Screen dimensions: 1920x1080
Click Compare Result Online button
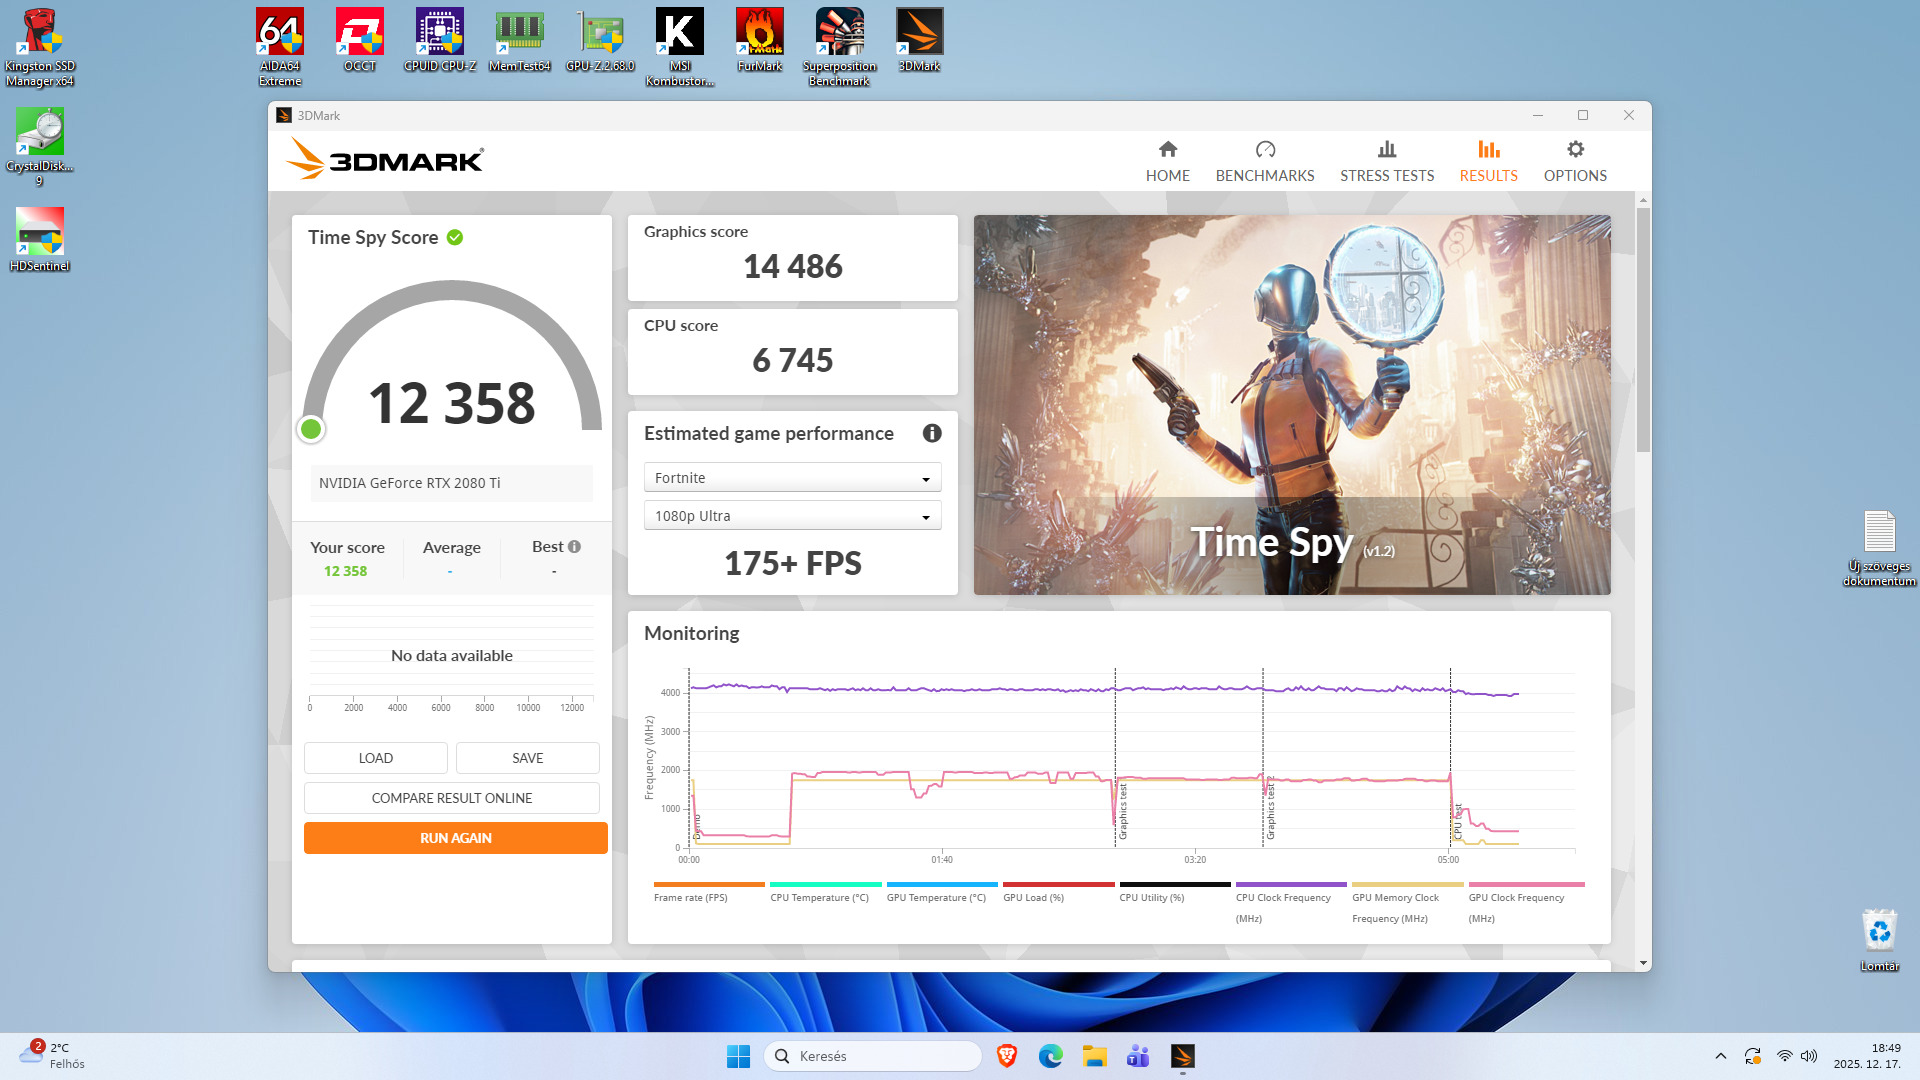click(451, 798)
